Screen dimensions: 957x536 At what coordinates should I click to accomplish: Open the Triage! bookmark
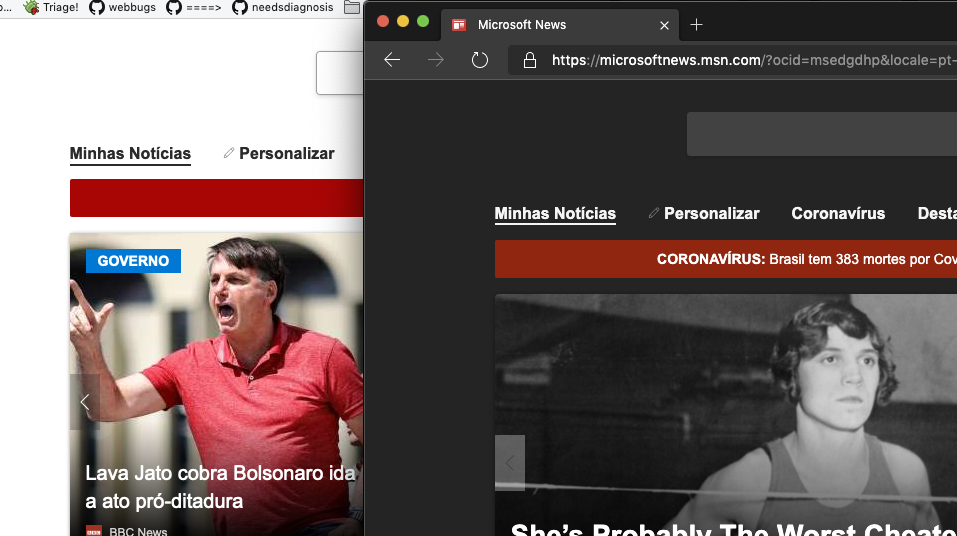(51, 7)
